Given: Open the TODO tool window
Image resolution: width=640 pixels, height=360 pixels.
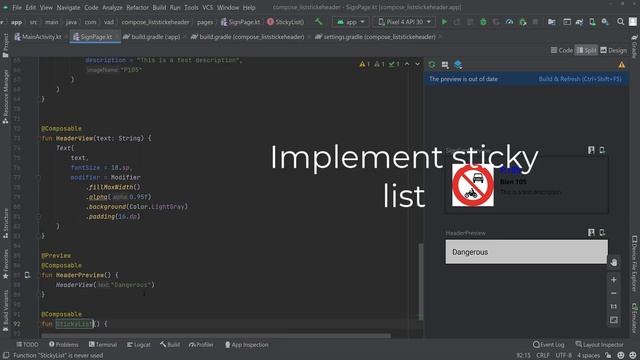Looking at the screenshot, I should (x=27, y=345).
